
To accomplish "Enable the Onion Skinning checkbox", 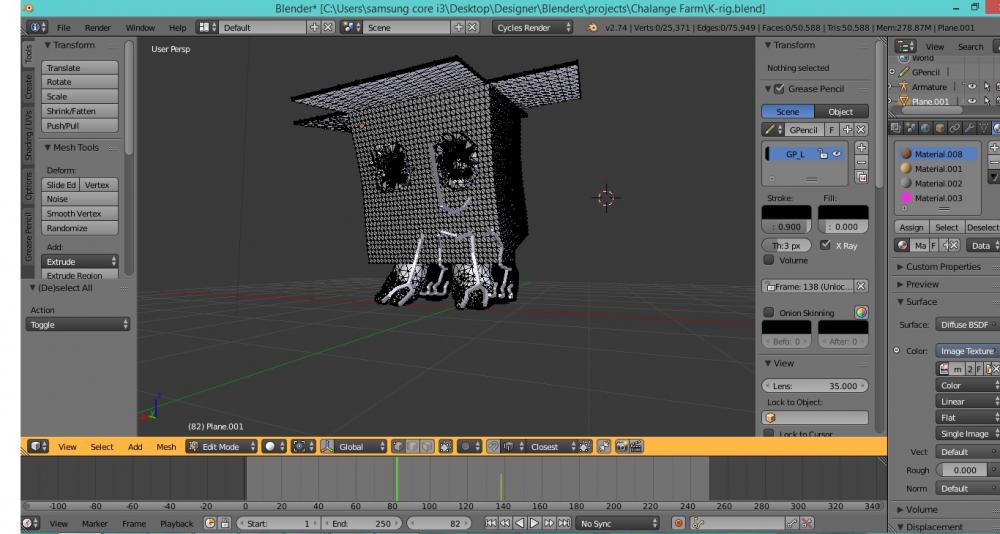I will (769, 313).
